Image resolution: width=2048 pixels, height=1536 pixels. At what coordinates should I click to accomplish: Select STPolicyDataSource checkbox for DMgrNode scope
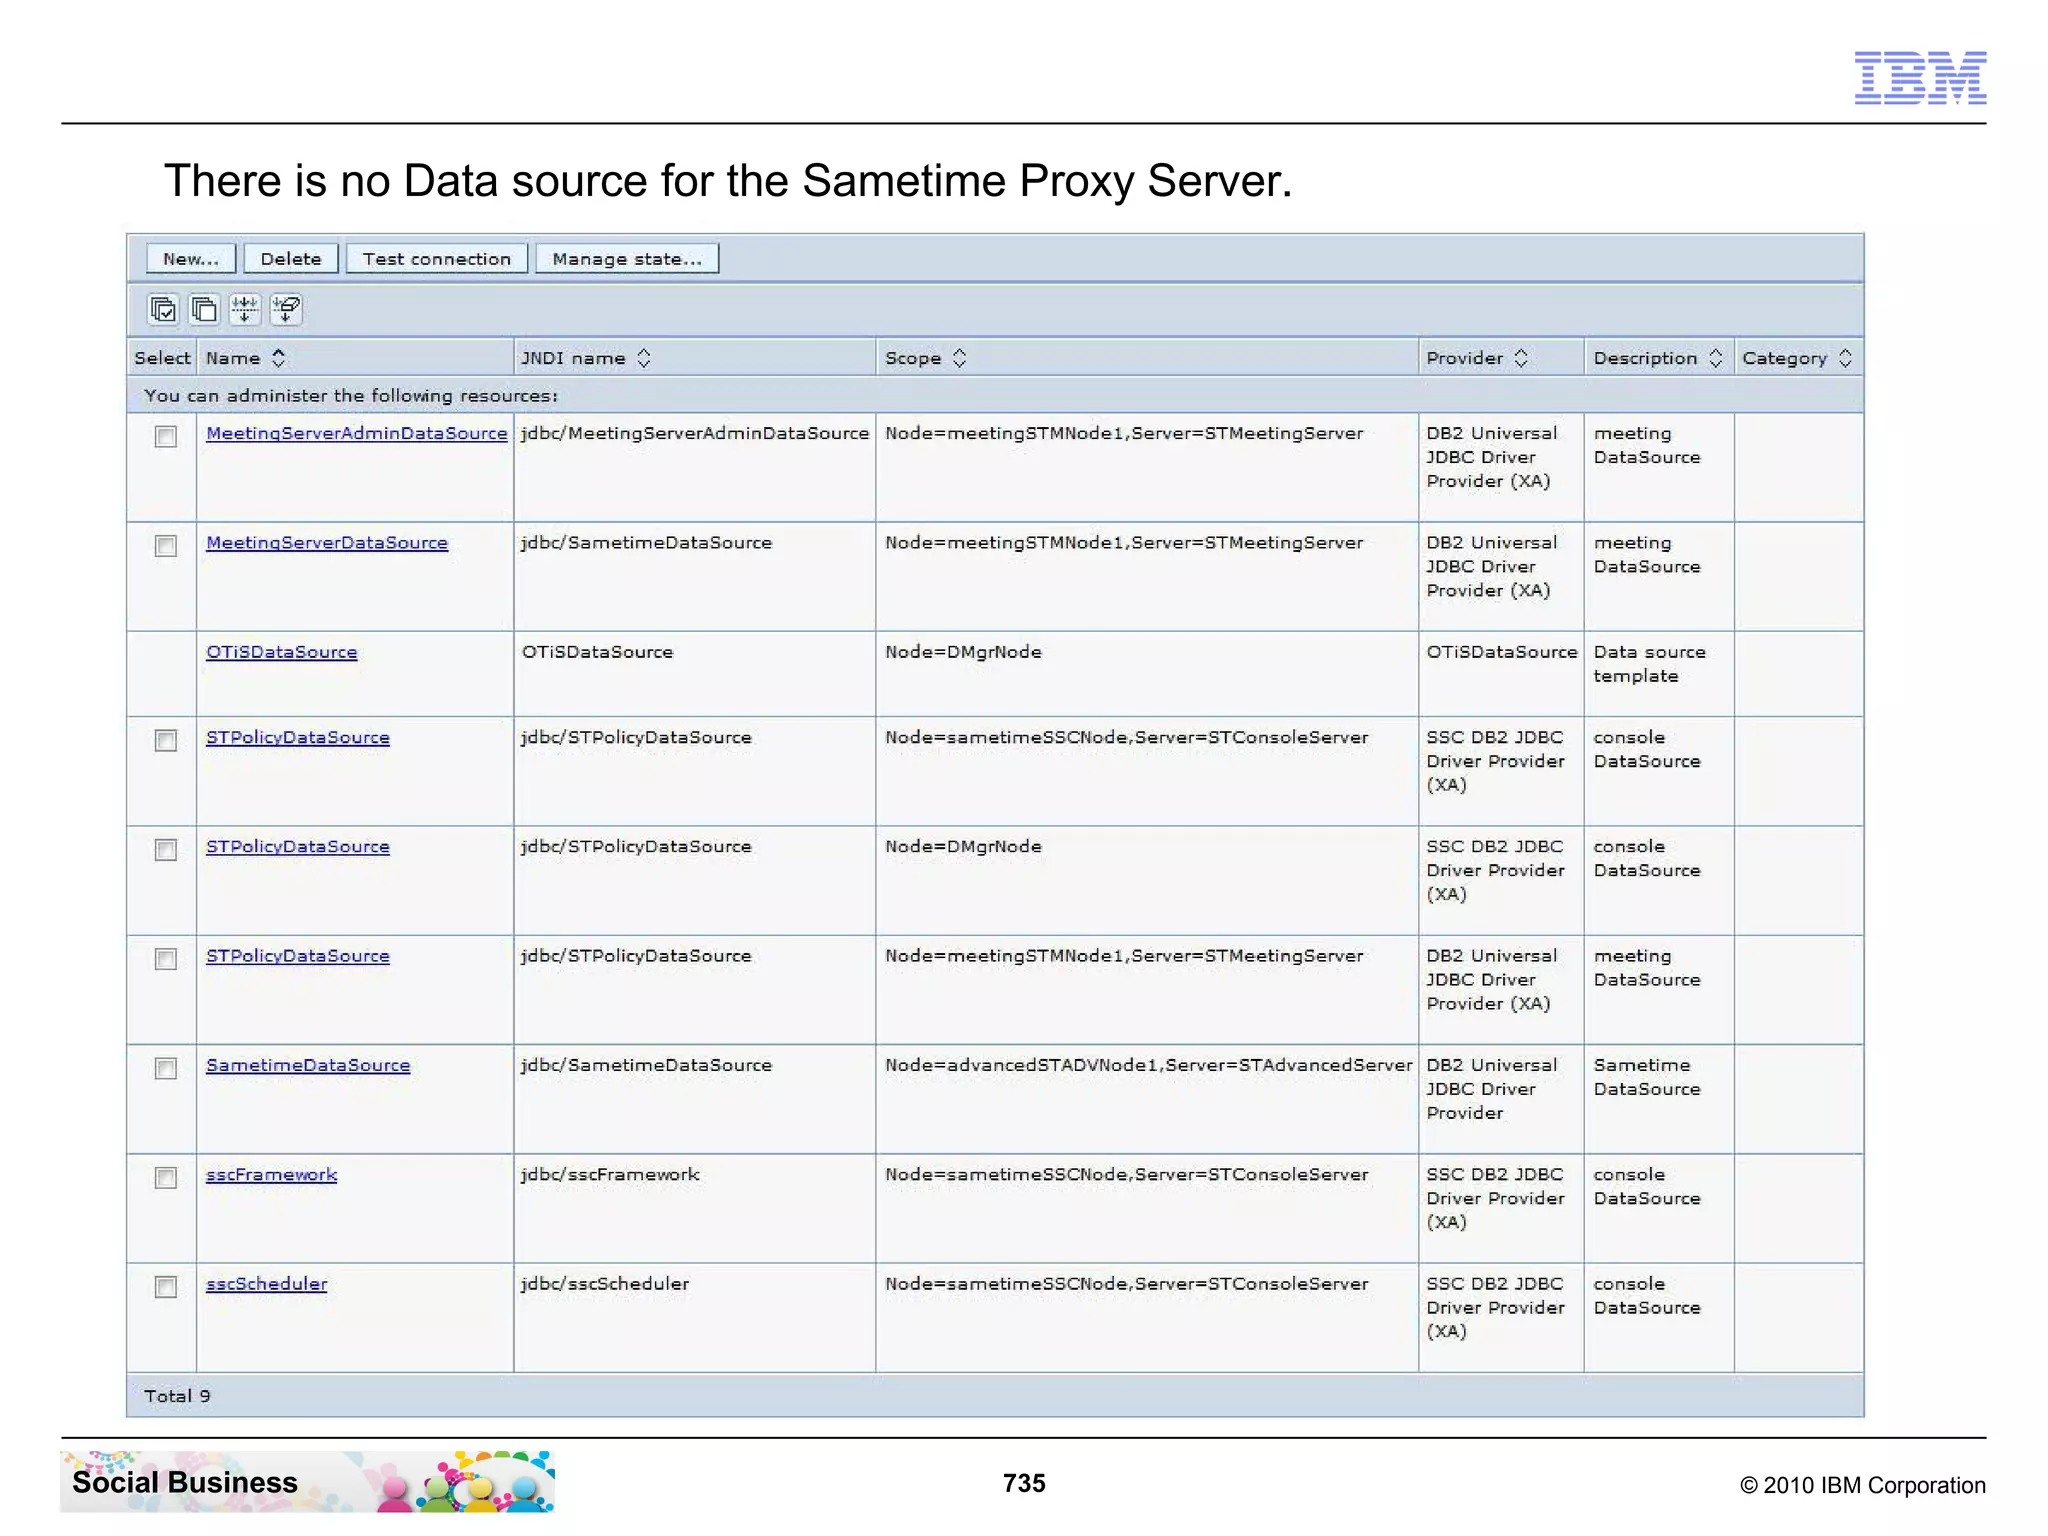point(166,850)
